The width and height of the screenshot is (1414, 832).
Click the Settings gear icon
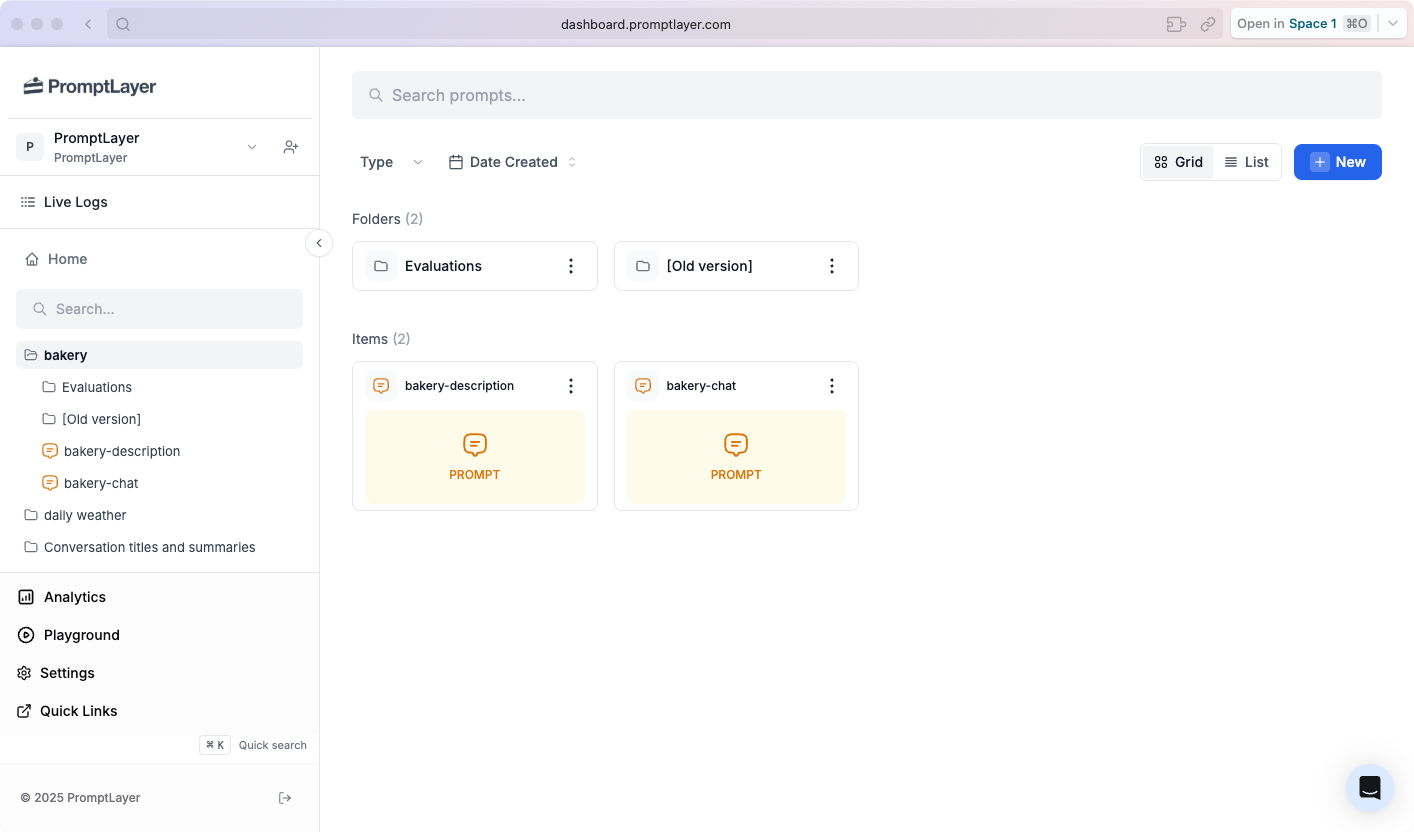[x=25, y=673]
